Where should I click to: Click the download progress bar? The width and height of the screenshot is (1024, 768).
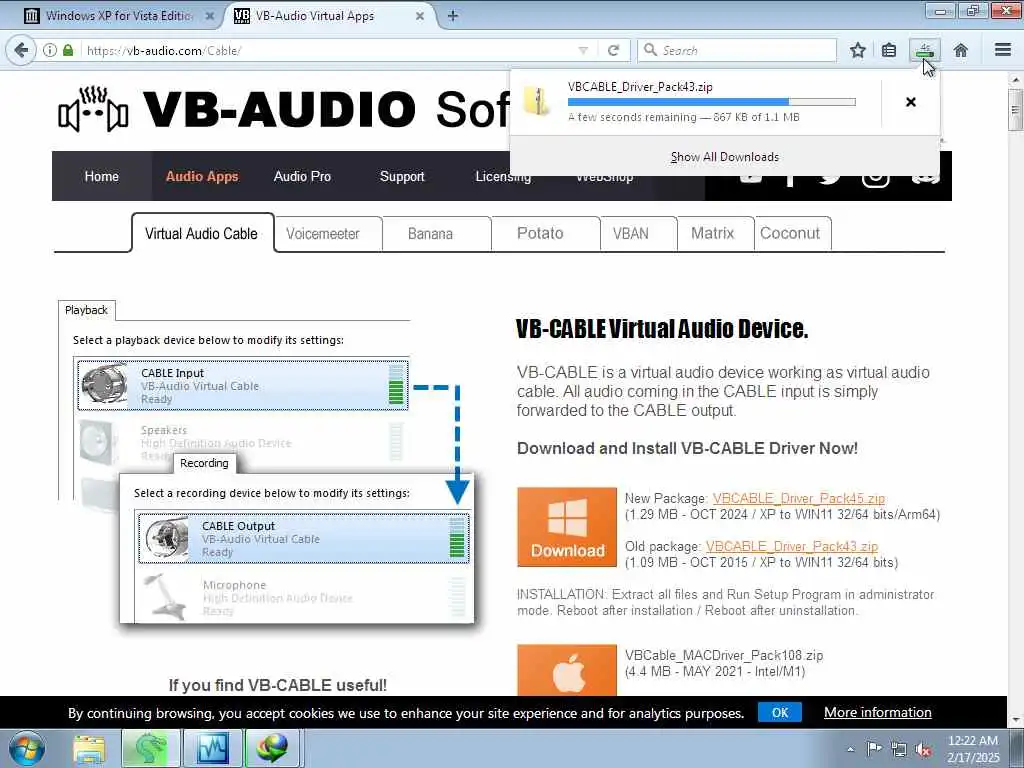712,102
